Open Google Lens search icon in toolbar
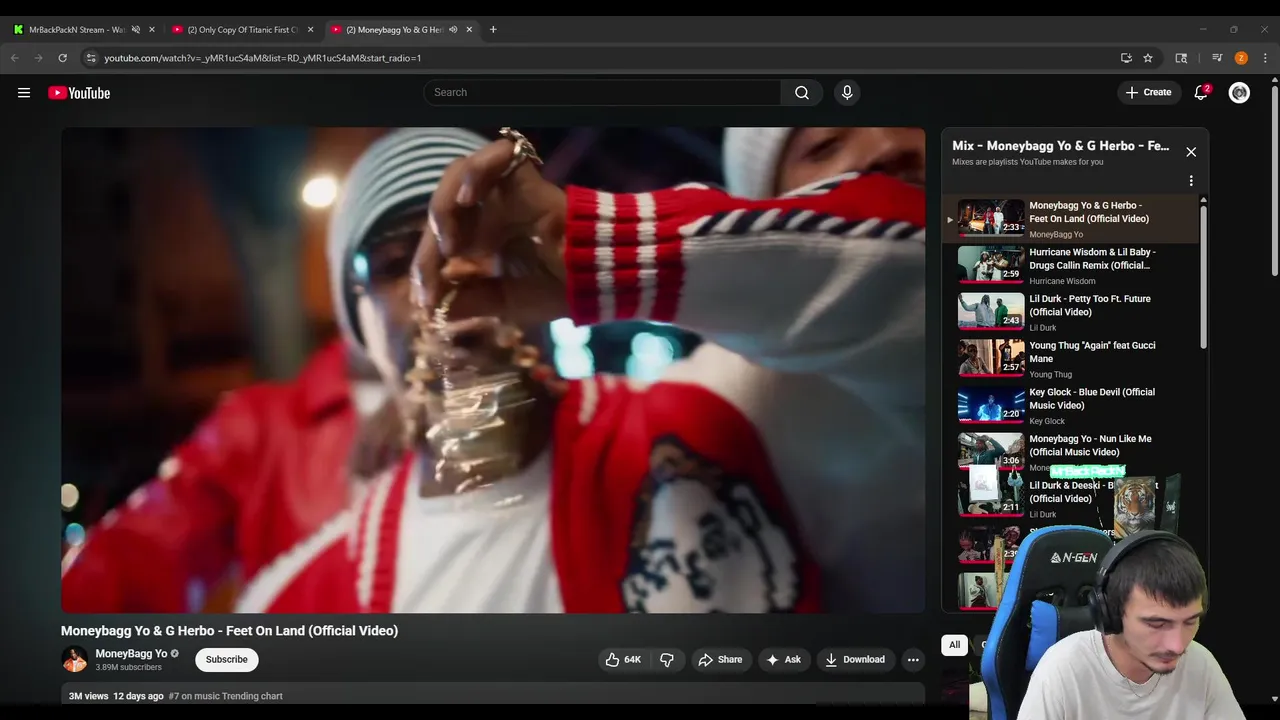 pyautogui.click(x=1181, y=58)
